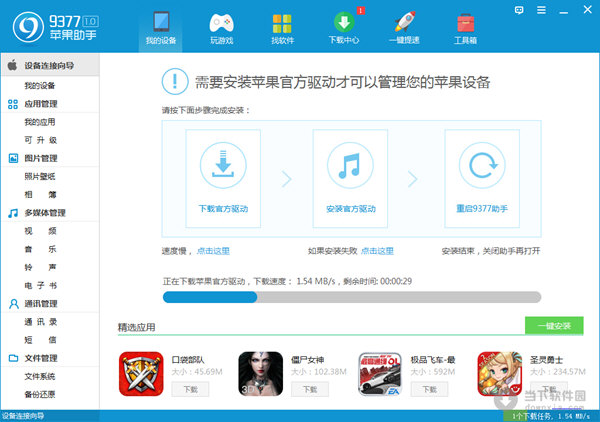Click the music icon beside 多媒体管理
Image resolution: width=600 pixels, height=422 pixels.
click(13, 213)
